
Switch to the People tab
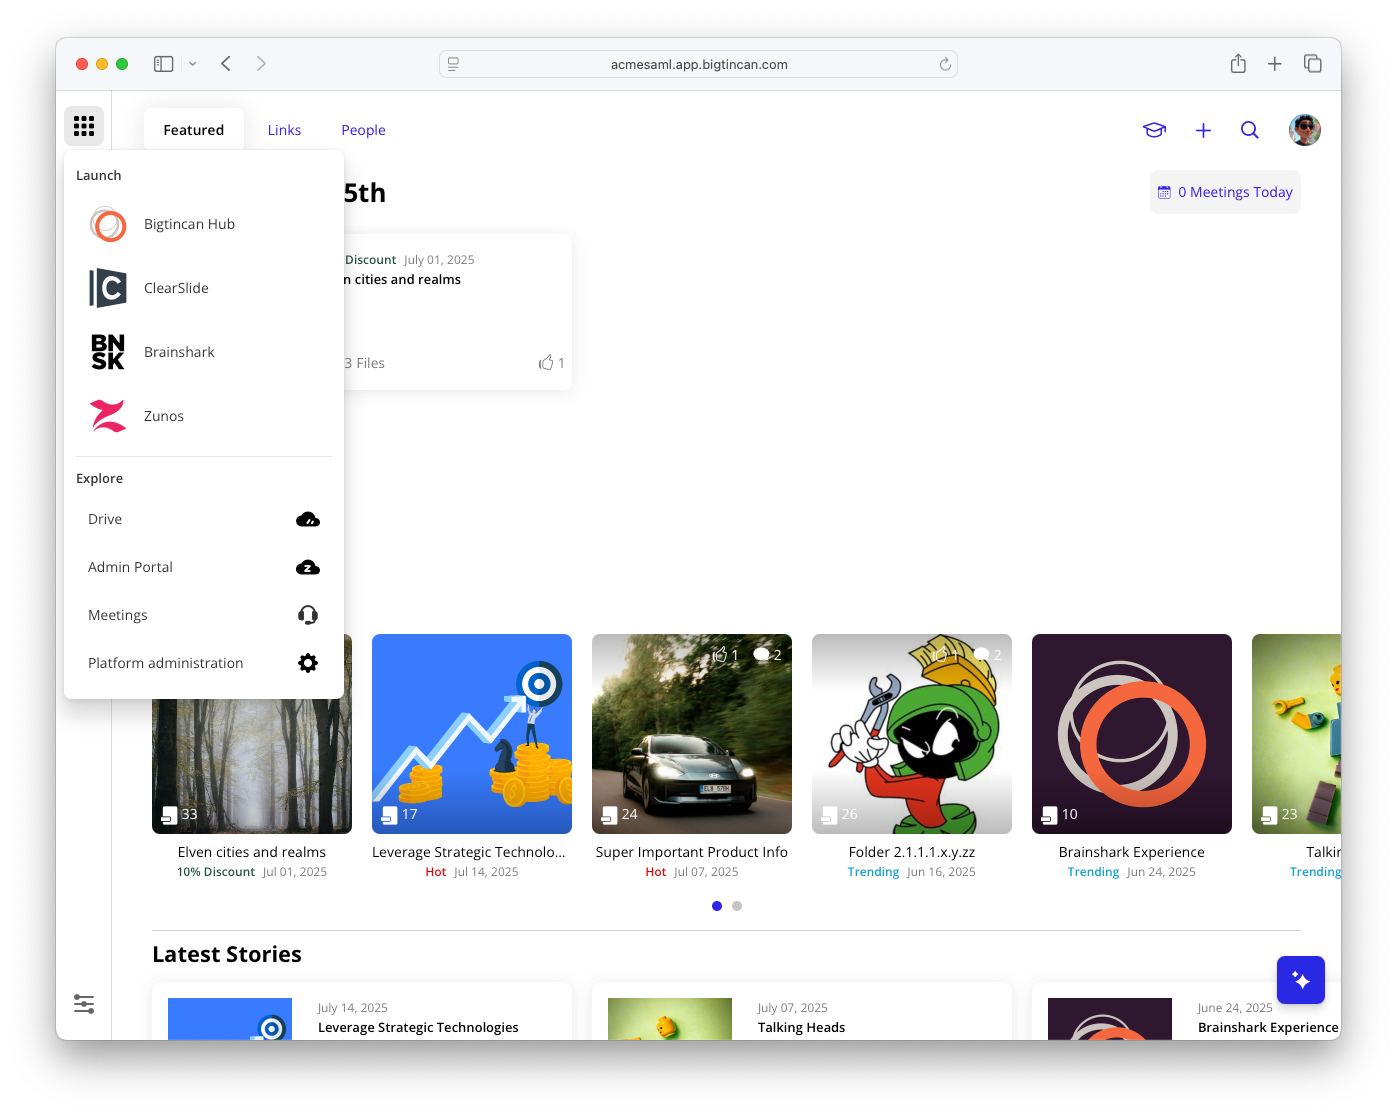click(x=363, y=130)
